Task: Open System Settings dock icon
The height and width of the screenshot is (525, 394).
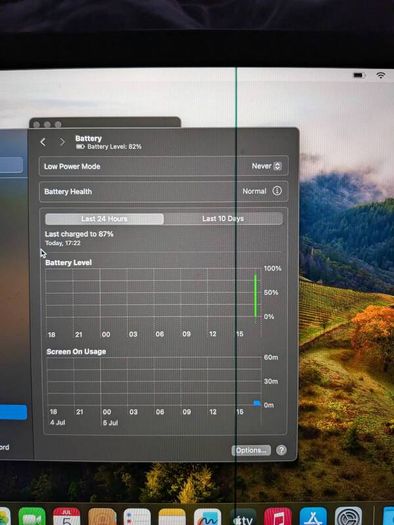Action: click(348, 517)
